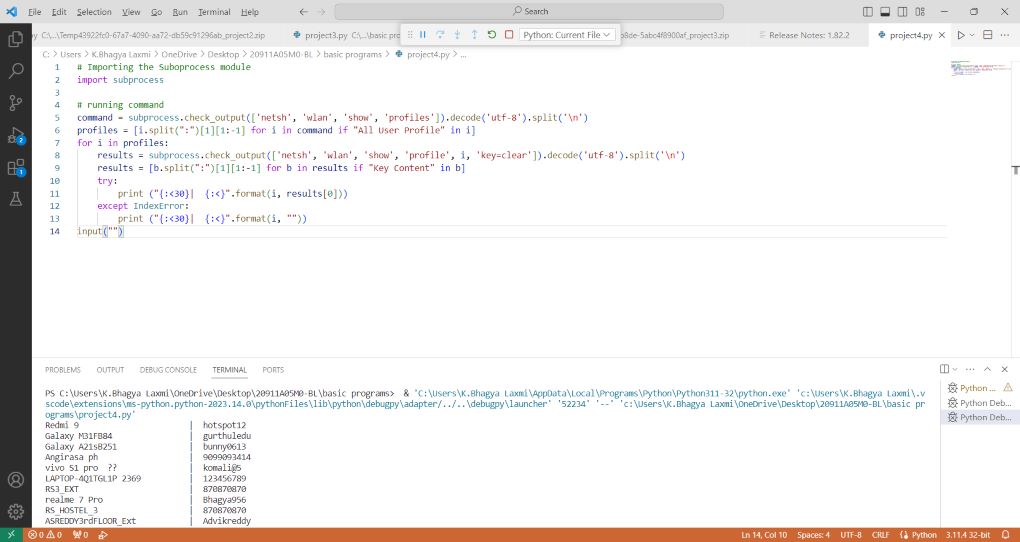
Task: Switch to the PORTS panel tab
Action: 273,370
